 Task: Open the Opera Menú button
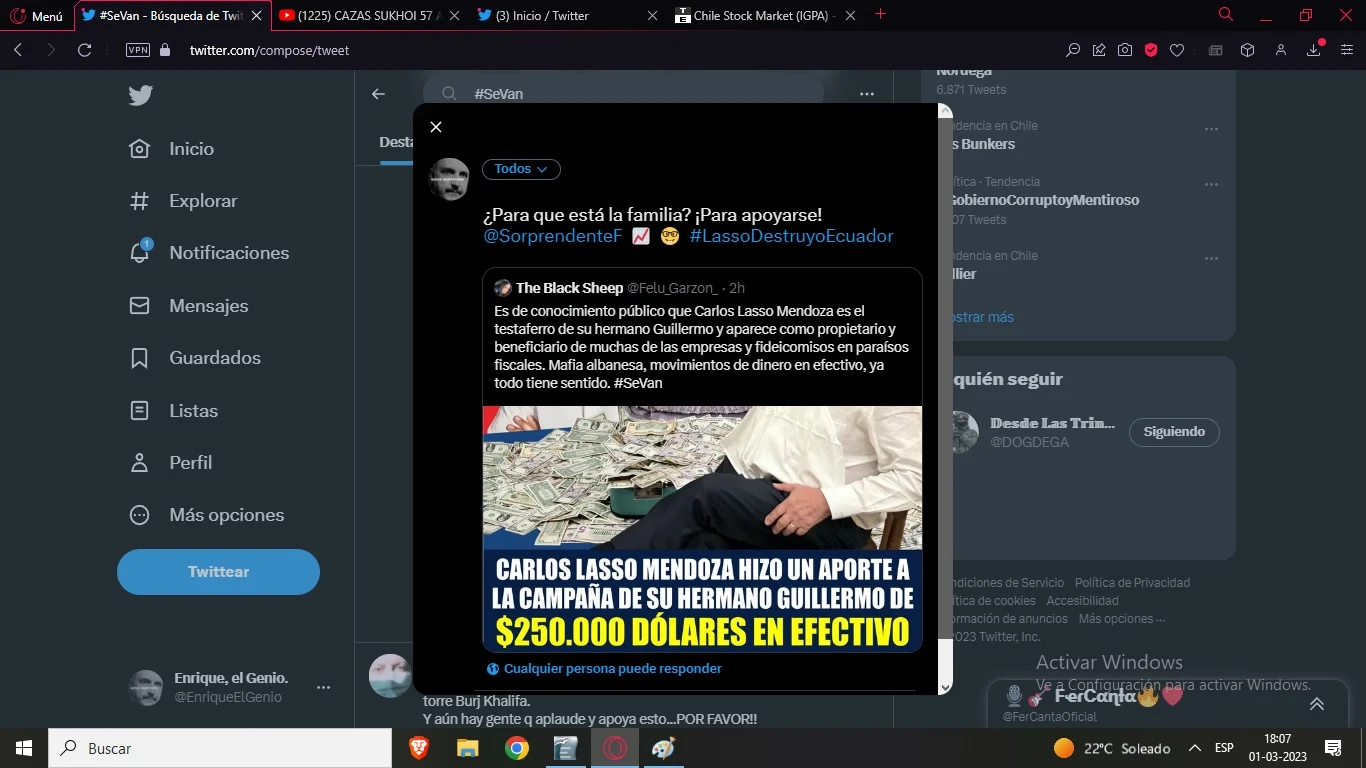click(x=36, y=16)
